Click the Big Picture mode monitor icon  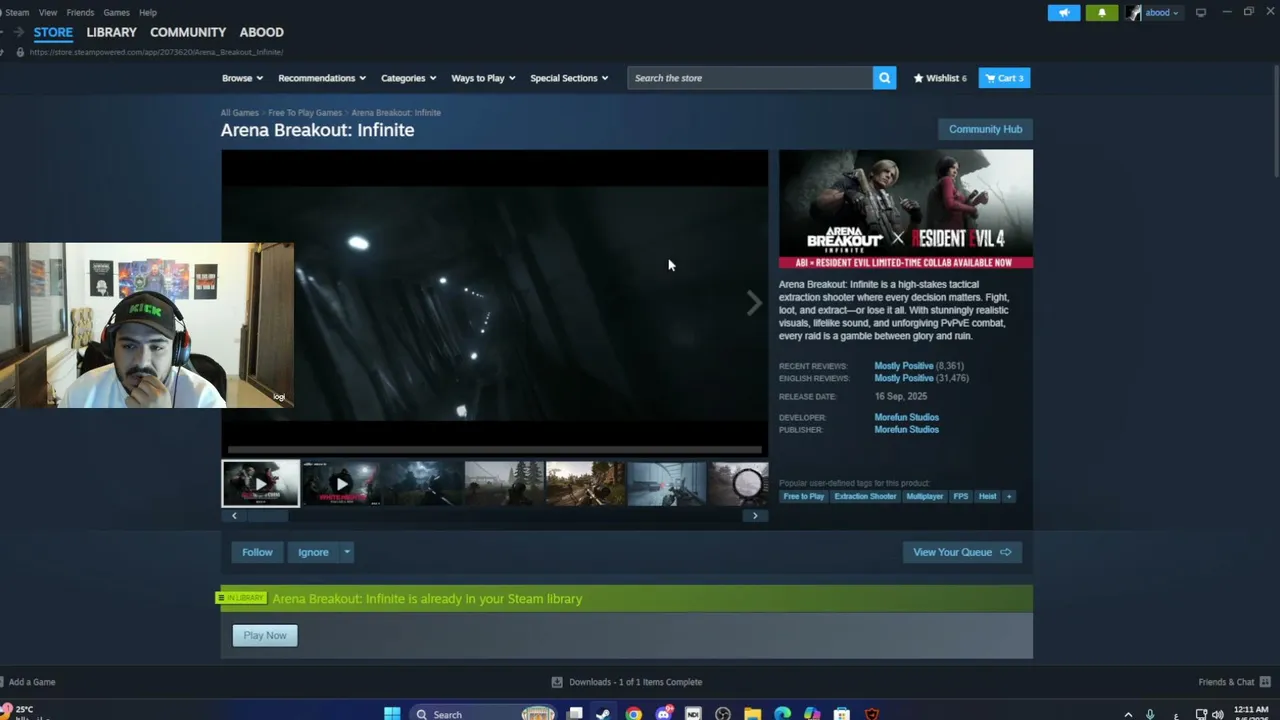point(1201,13)
